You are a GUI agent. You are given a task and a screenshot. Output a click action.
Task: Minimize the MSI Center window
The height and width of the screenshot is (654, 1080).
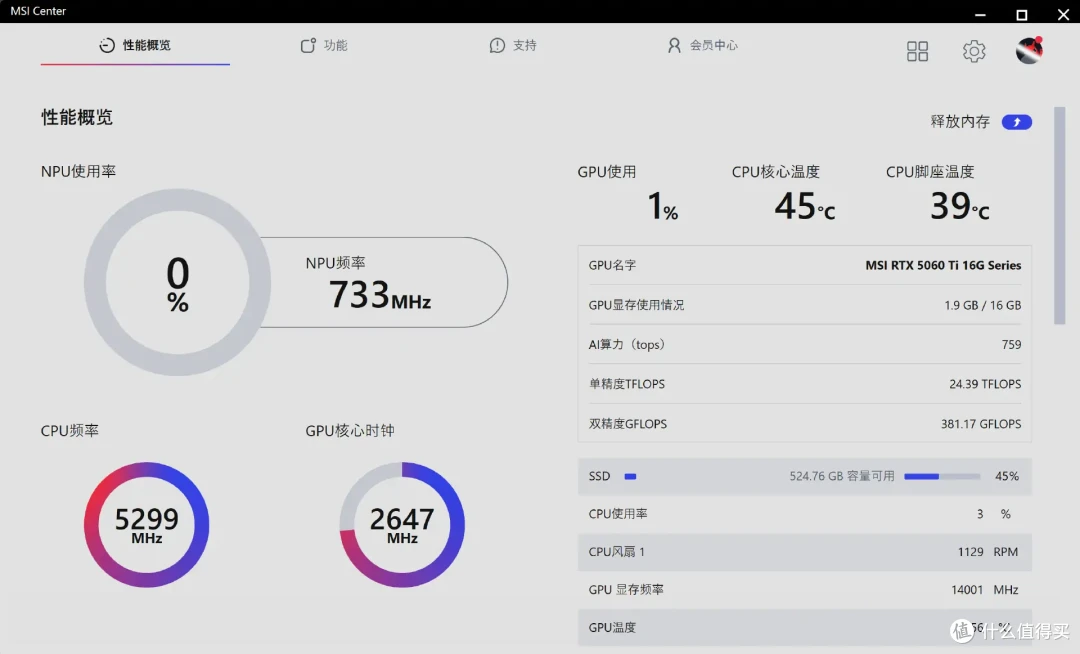click(x=980, y=14)
